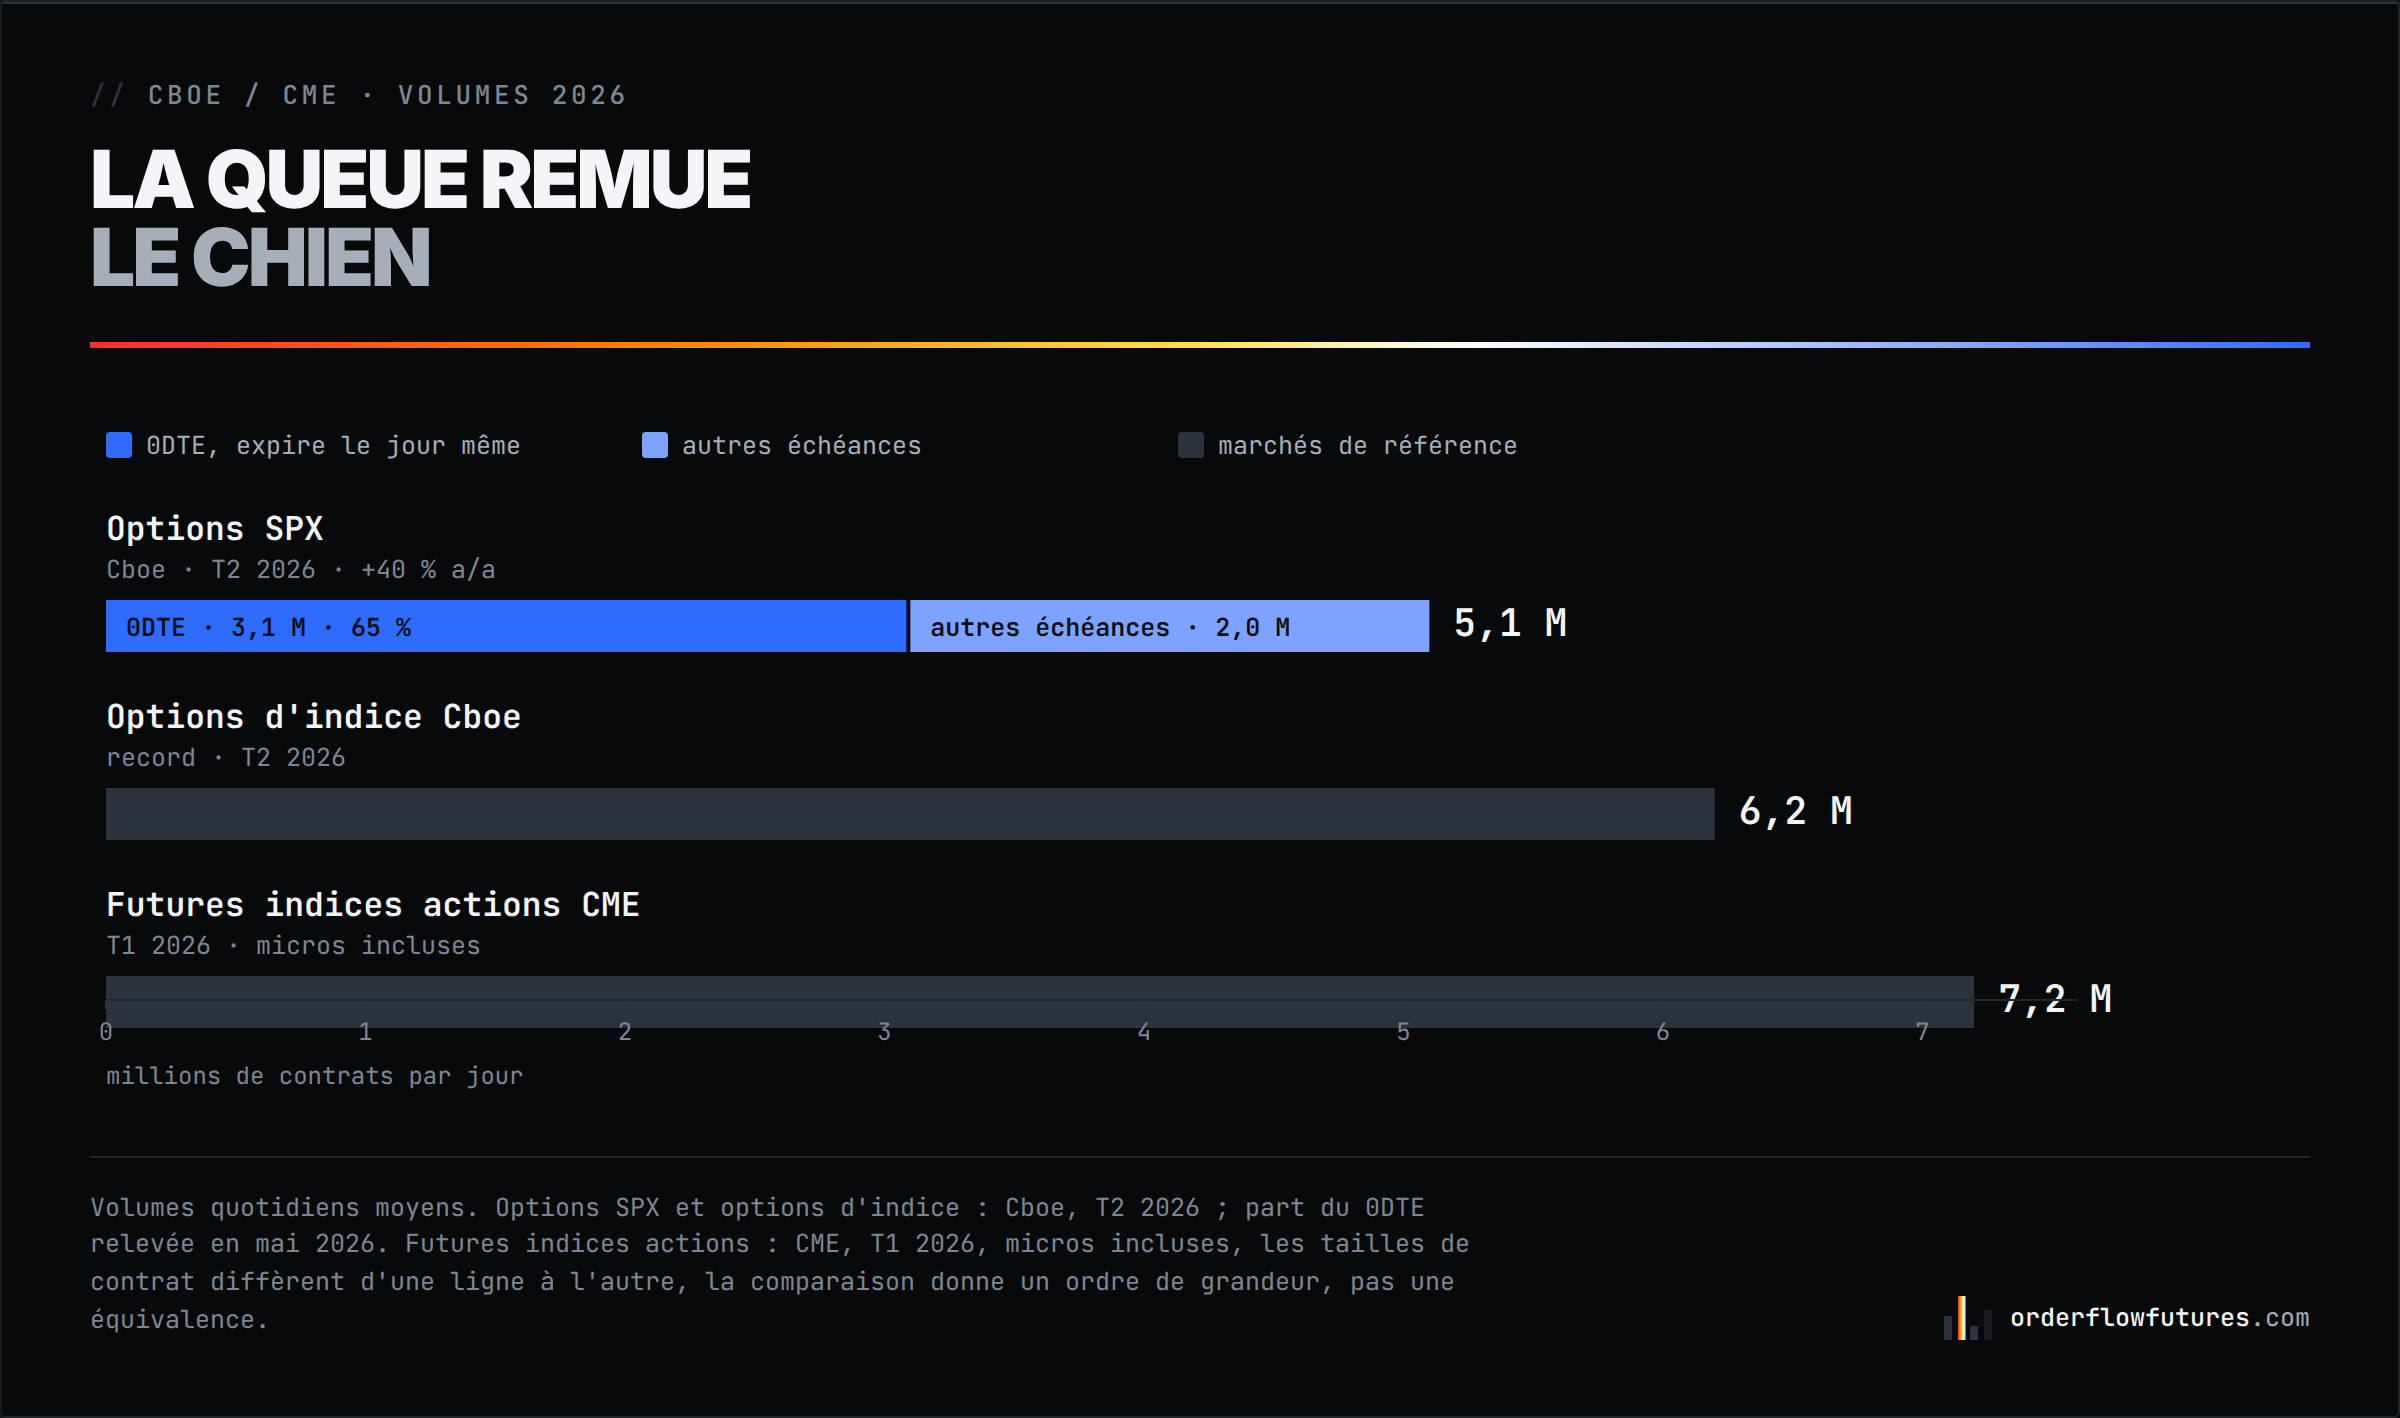Click axis tick label 4
This screenshot has width=2400, height=1418.
1144,1032
